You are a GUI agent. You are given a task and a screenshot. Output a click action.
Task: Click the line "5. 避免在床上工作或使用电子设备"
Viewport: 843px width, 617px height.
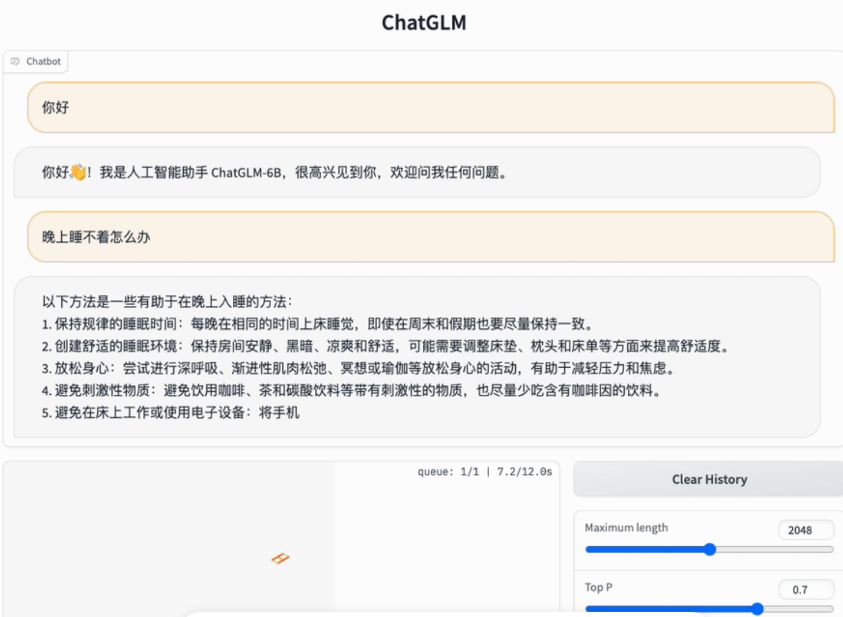tap(170, 412)
